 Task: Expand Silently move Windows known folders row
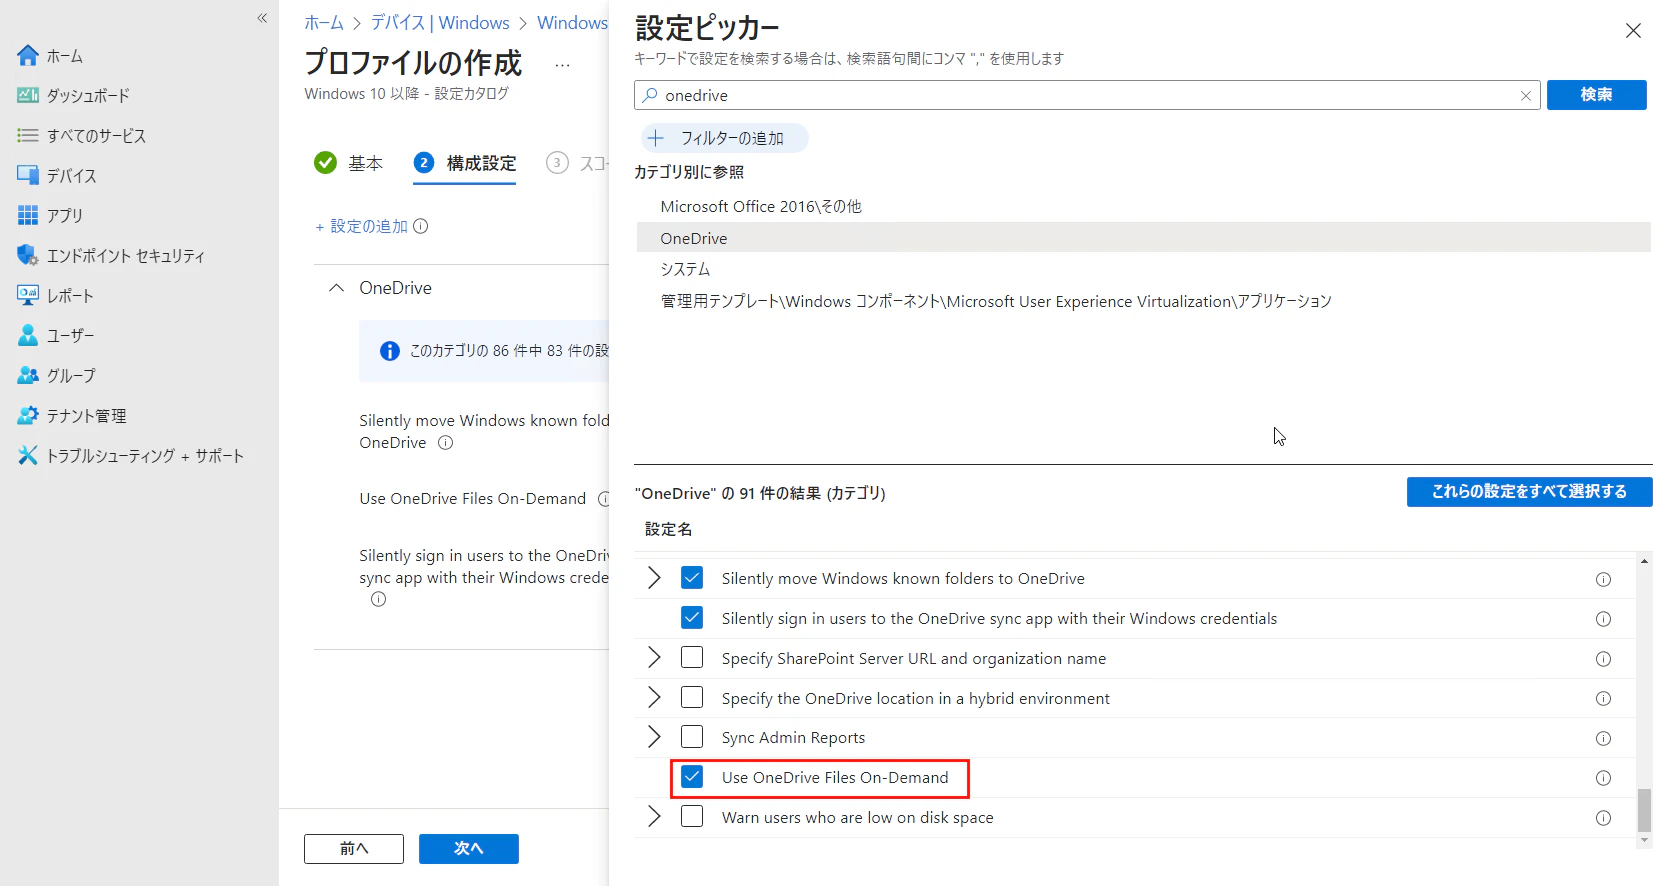(654, 578)
